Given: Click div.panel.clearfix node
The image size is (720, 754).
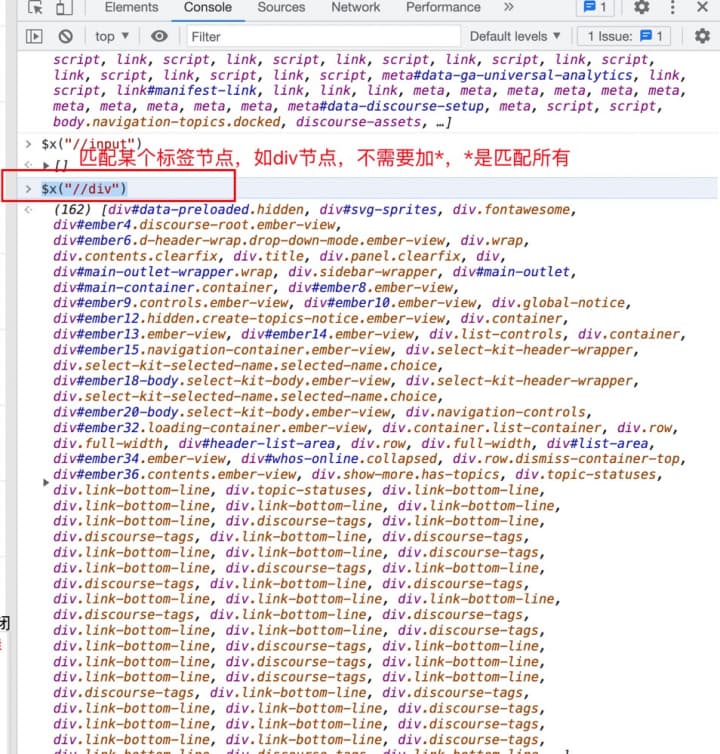Looking at the screenshot, I should pyautogui.click(x=390, y=256).
